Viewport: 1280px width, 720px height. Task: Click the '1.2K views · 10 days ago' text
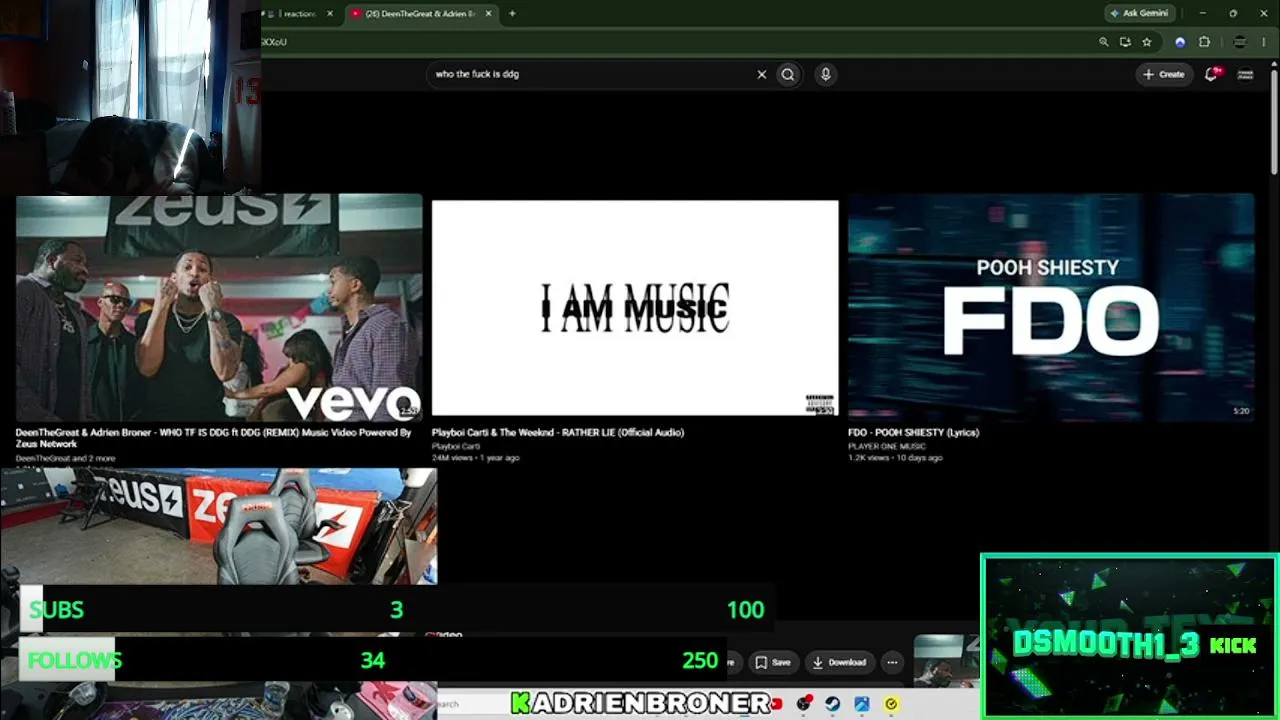pos(895,458)
